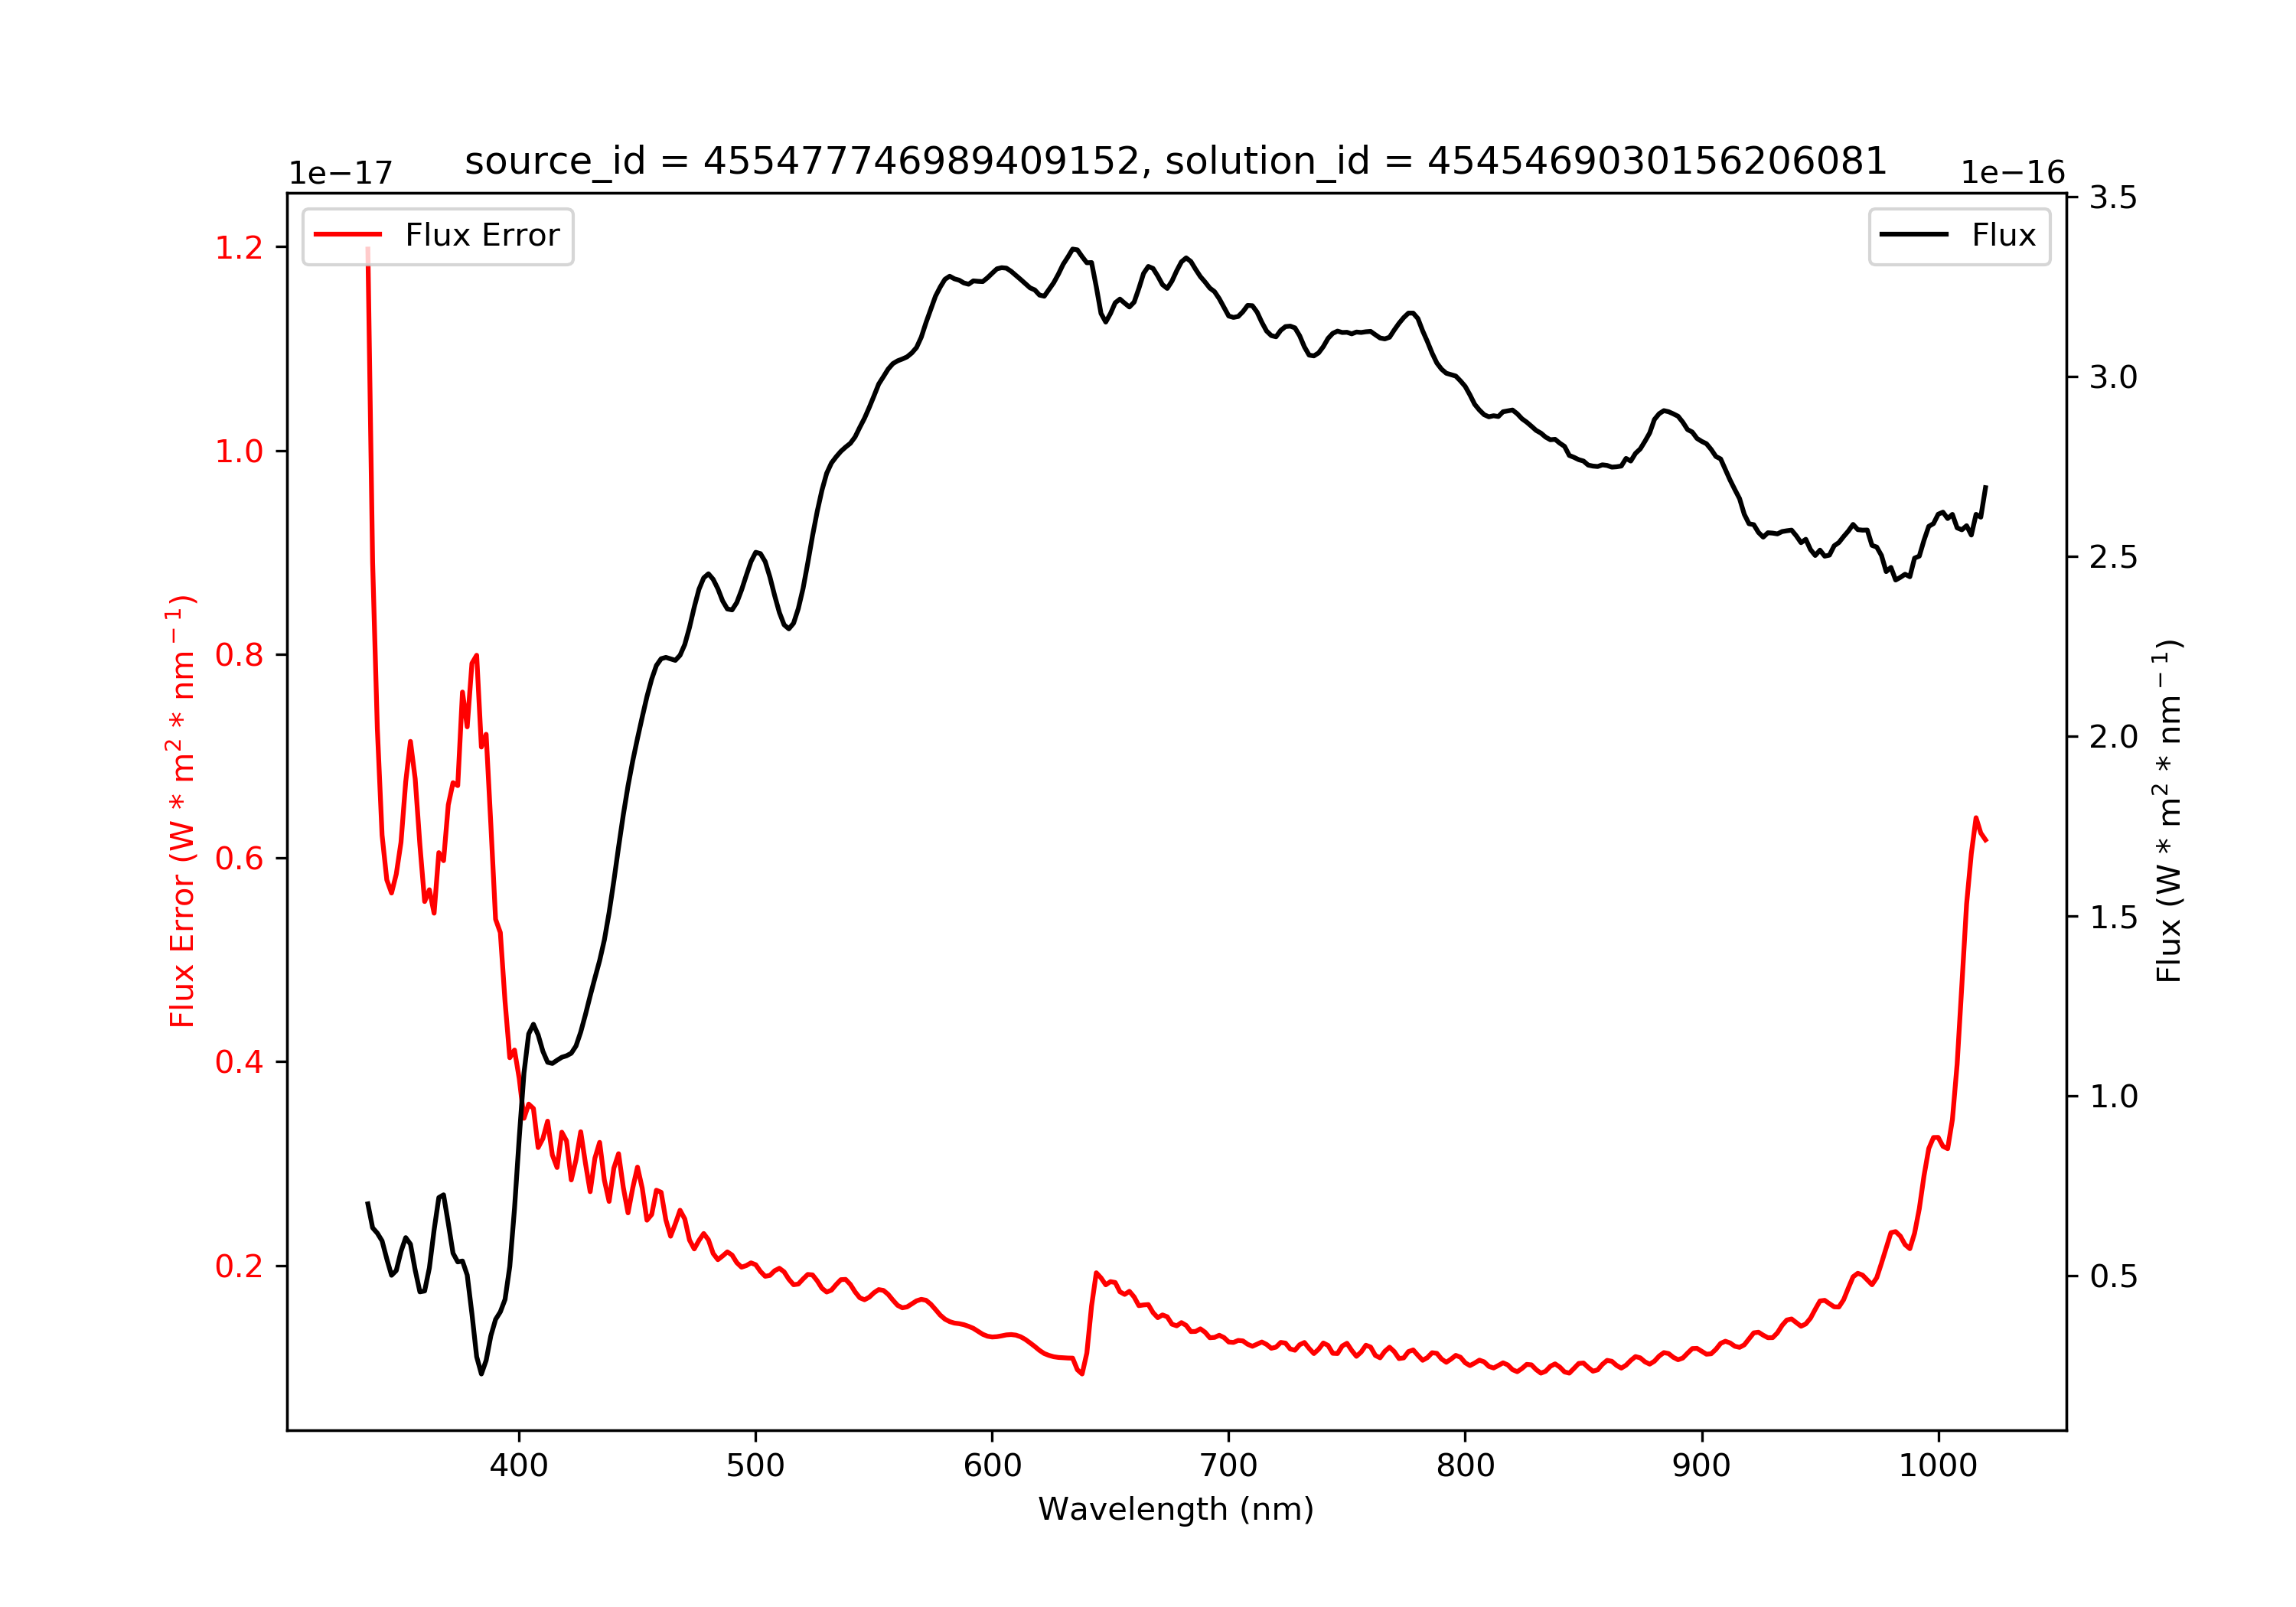Click the 400 tick on wavelength axis
The width and height of the screenshot is (2296, 1607).
518,1466
